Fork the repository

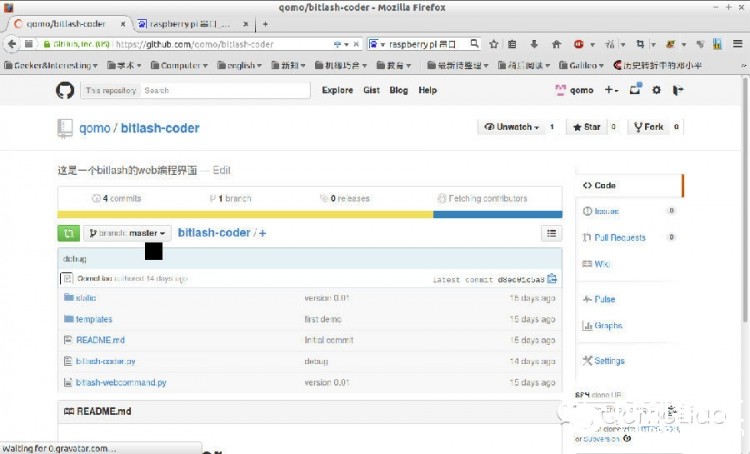(648, 127)
